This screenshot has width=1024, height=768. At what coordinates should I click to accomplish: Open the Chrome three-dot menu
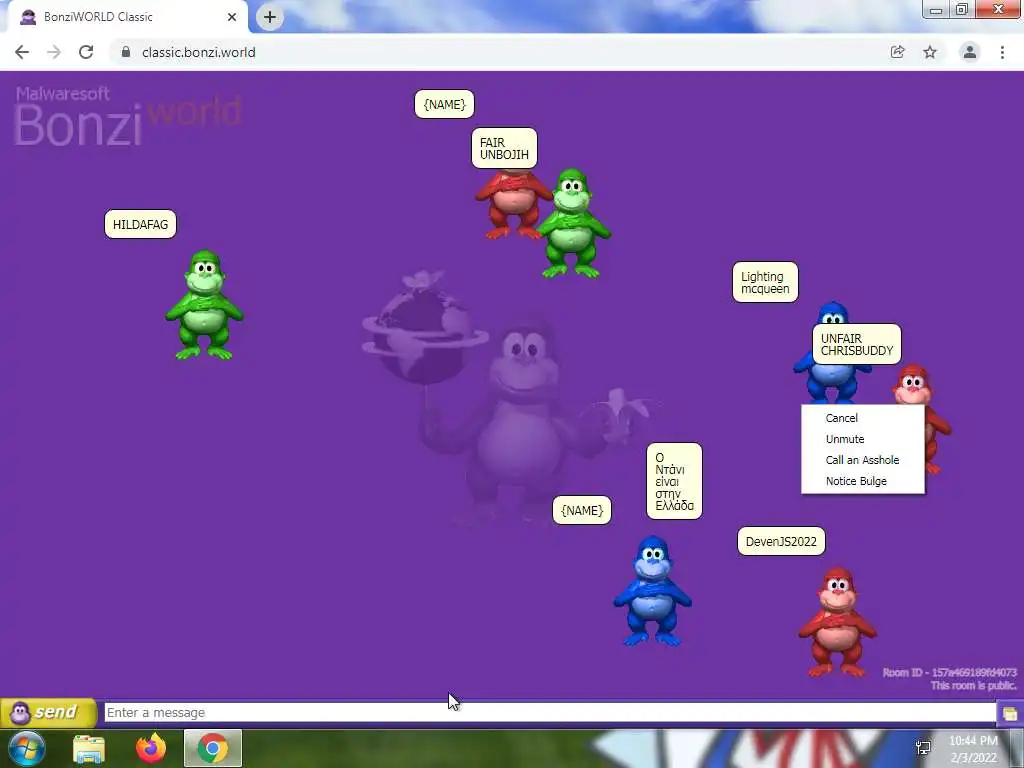coord(1002,52)
